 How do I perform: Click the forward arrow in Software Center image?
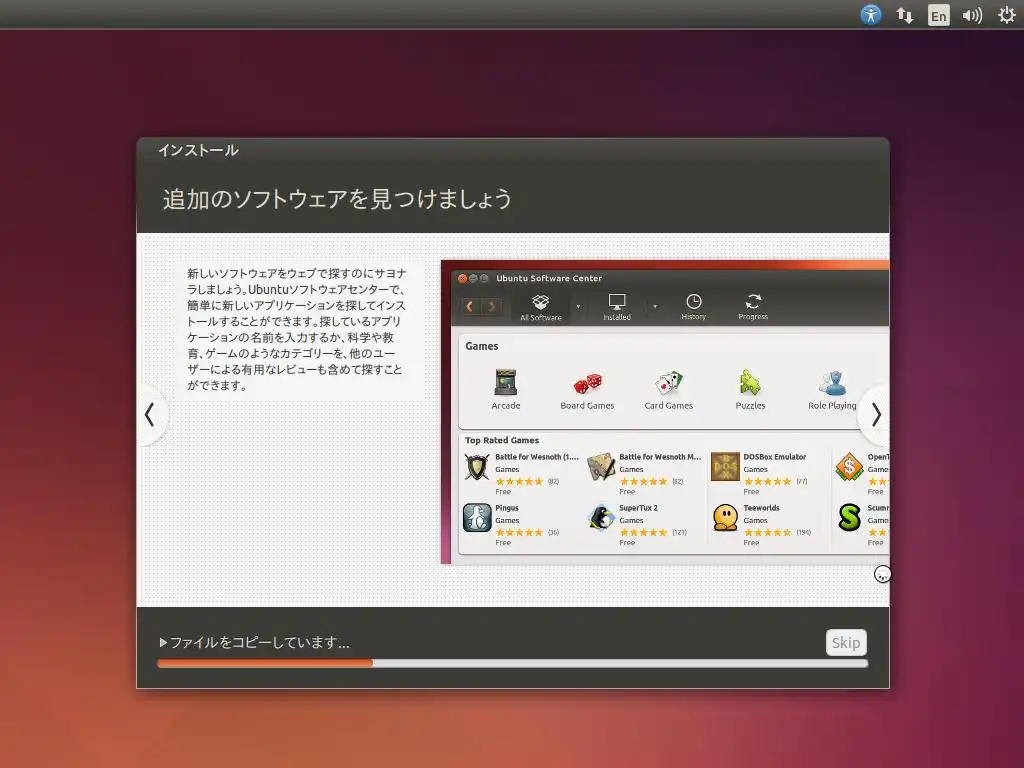point(492,306)
